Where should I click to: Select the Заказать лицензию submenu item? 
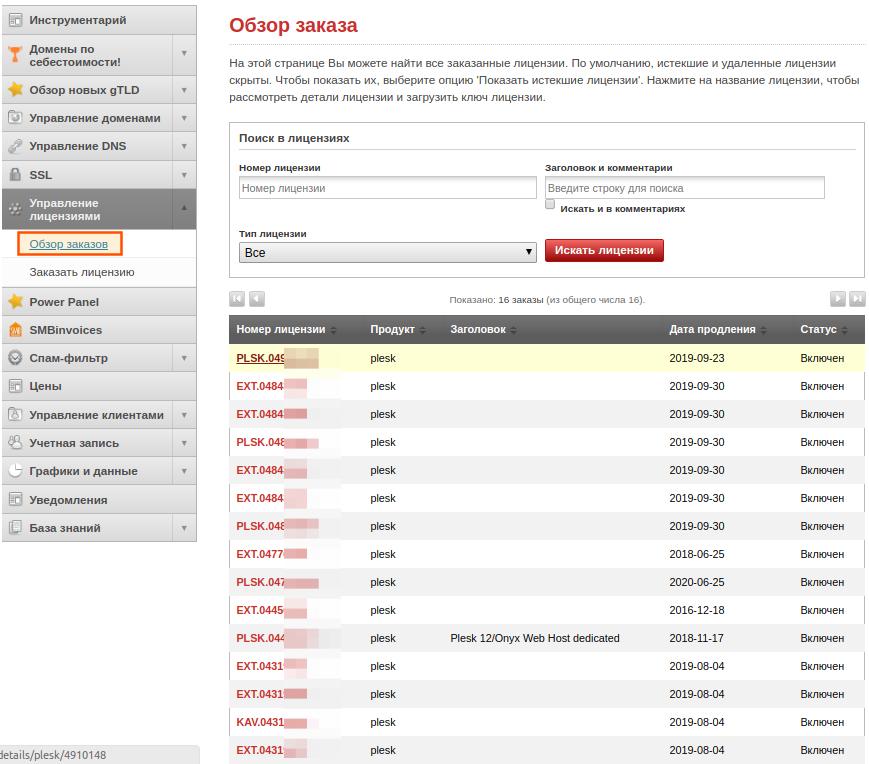(82, 272)
